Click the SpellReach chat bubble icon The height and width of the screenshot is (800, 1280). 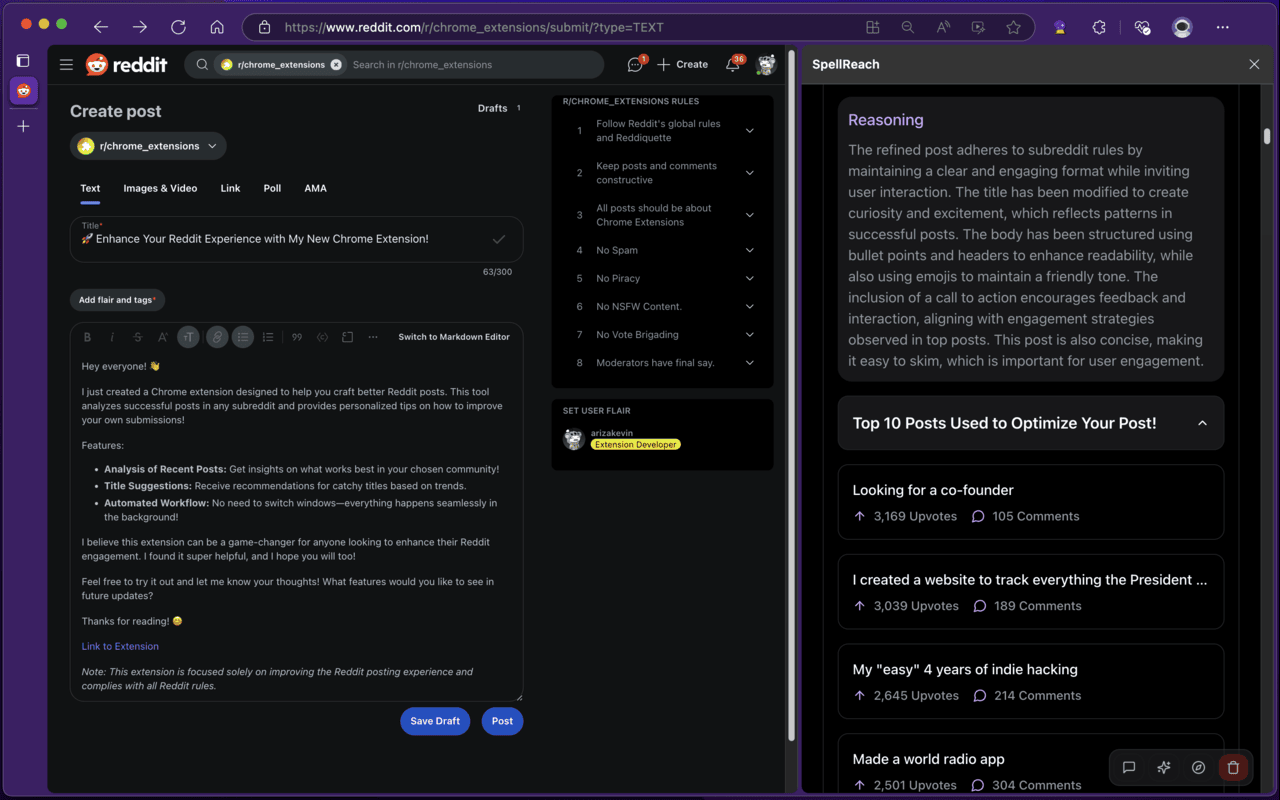click(1129, 768)
